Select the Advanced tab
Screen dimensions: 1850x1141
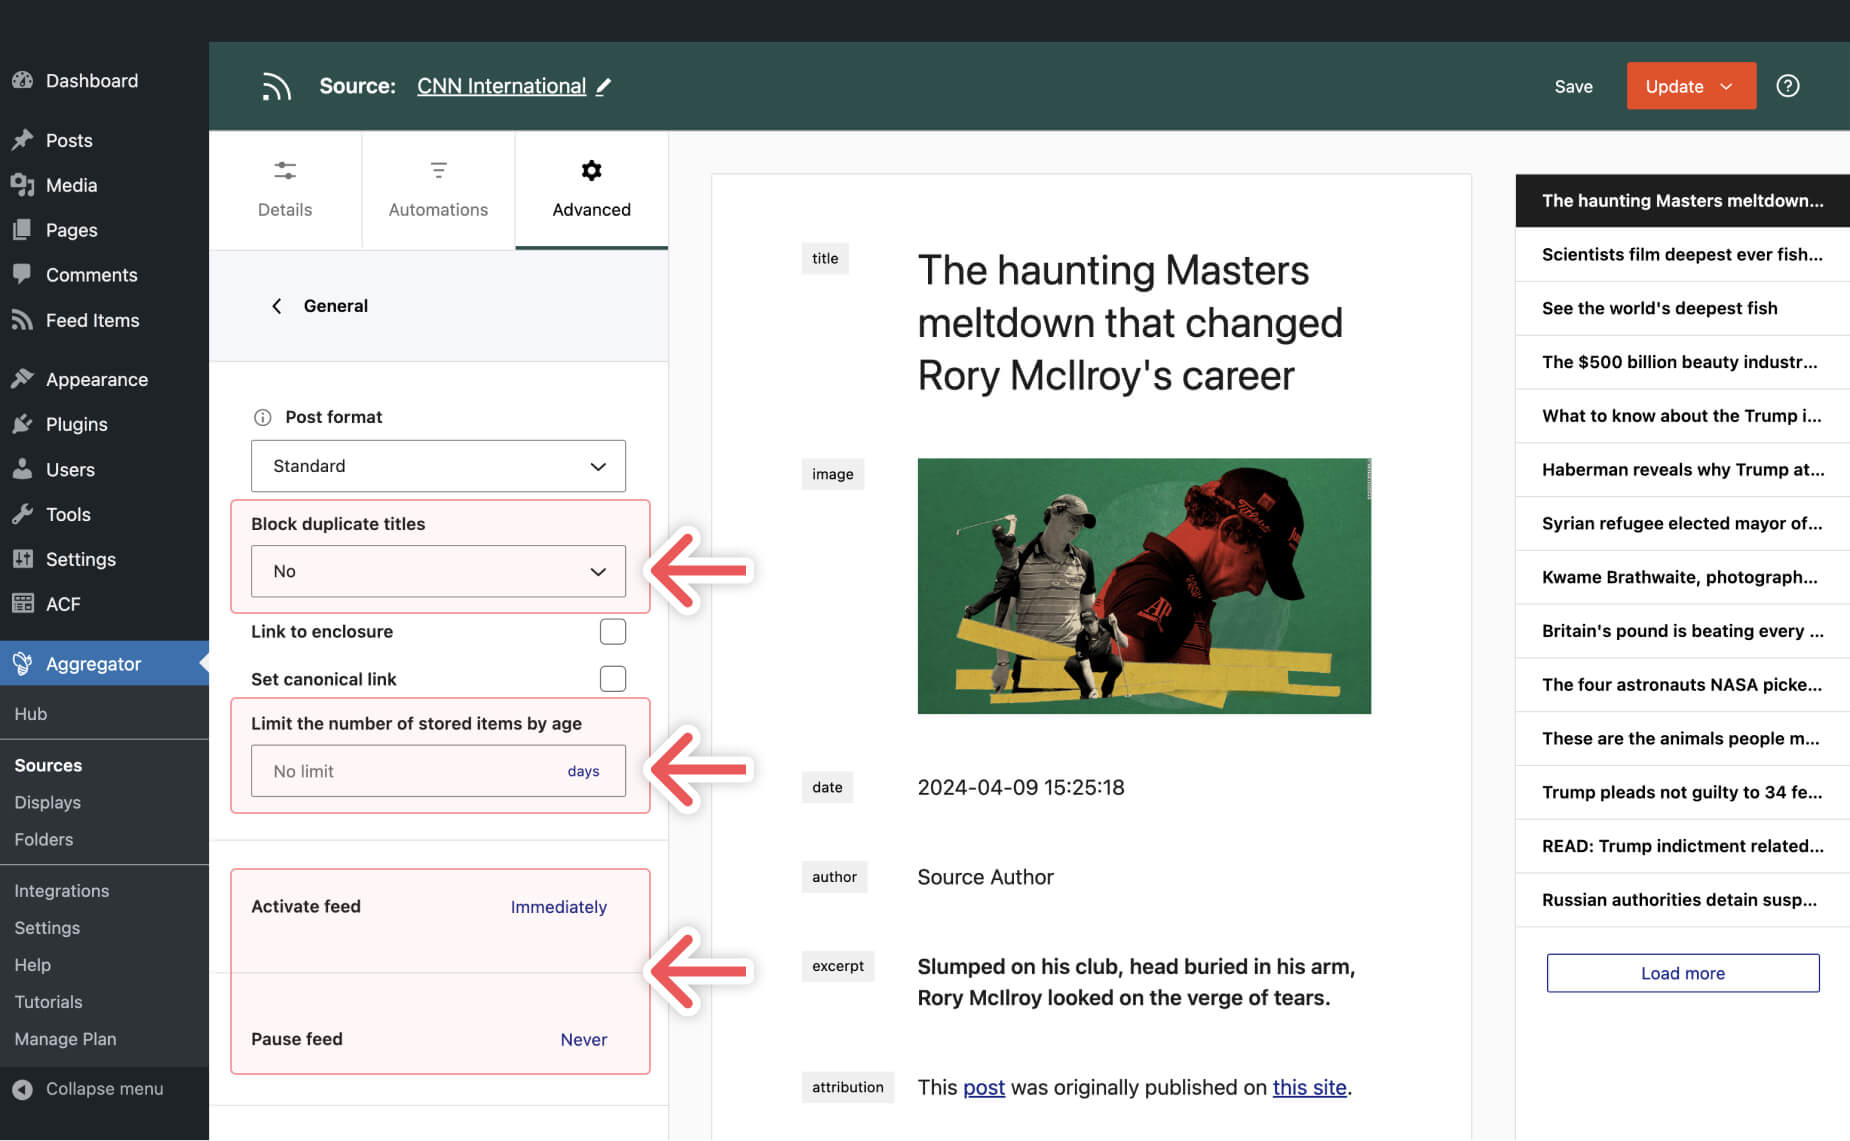(592, 190)
